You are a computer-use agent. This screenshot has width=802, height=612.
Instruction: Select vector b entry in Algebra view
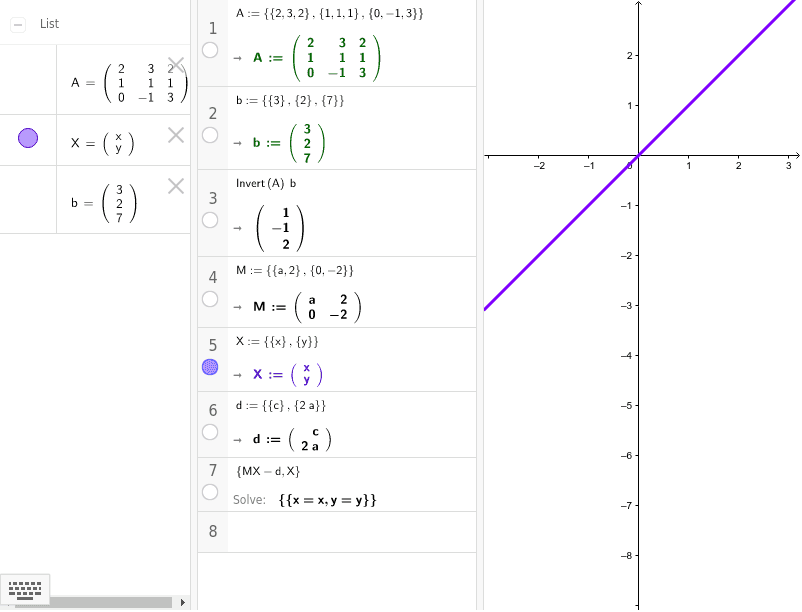(x=104, y=203)
